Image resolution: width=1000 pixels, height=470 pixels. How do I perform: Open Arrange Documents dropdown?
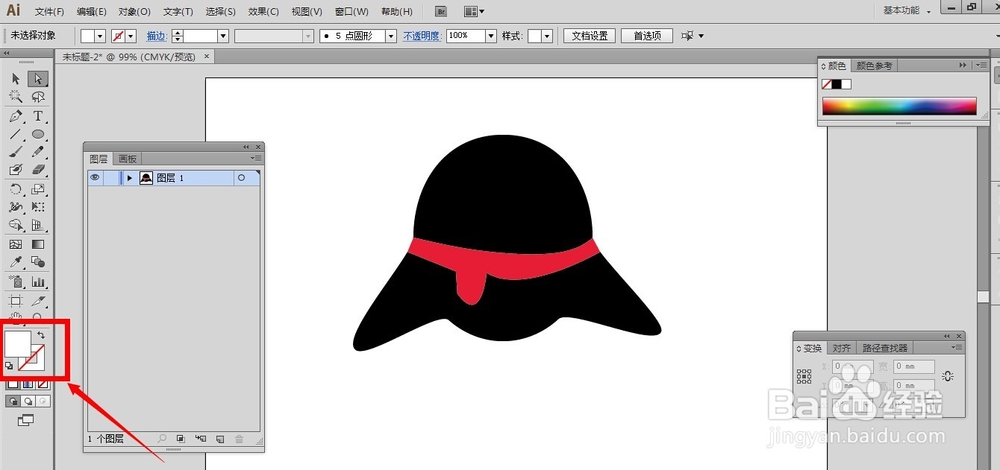coord(474,11)
